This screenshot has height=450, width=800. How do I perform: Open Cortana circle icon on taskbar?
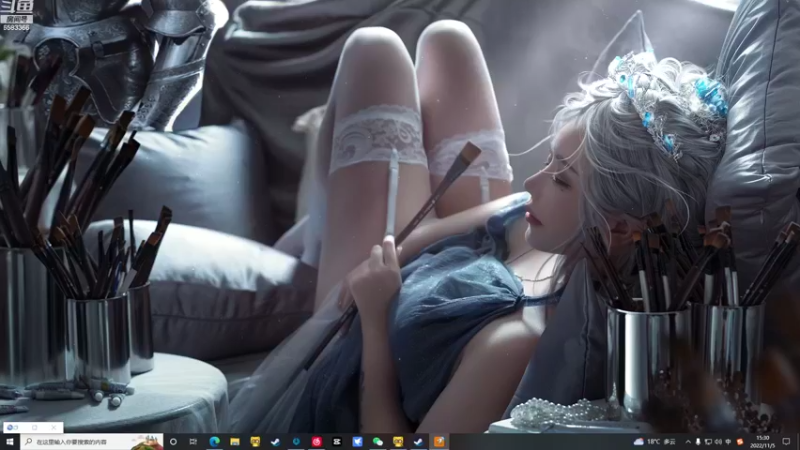tap(173, 442)
